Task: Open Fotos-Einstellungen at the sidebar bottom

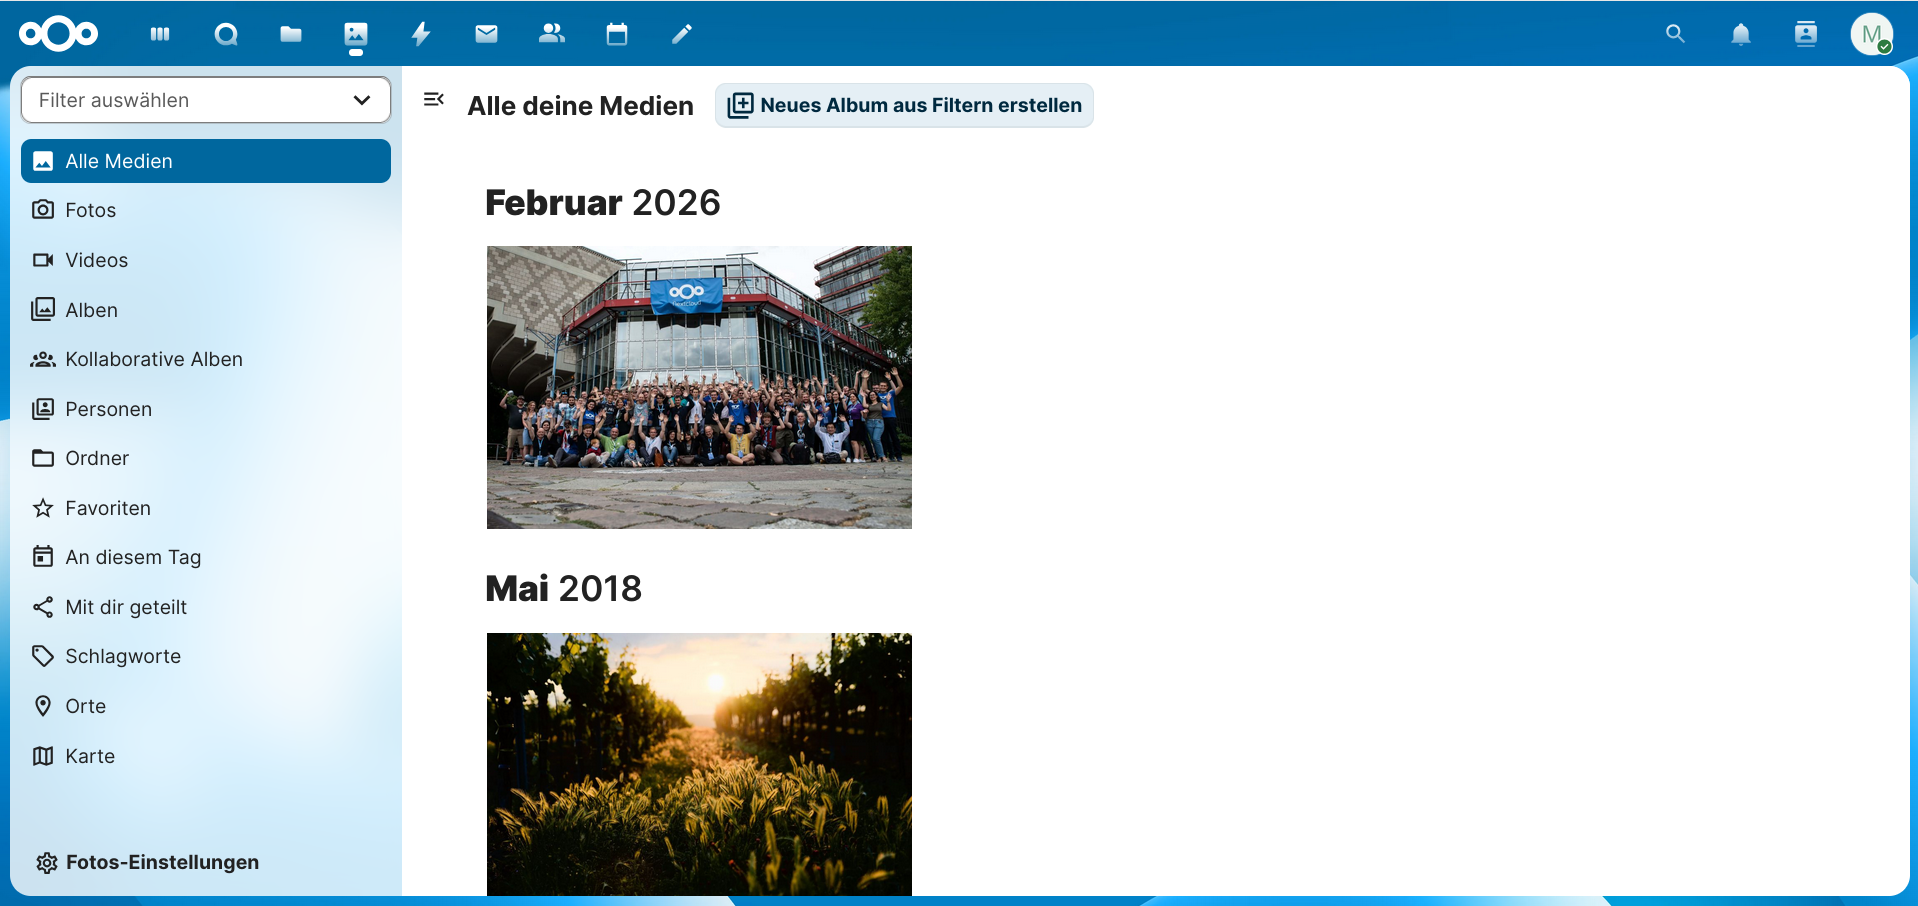Action: (162, 861)
